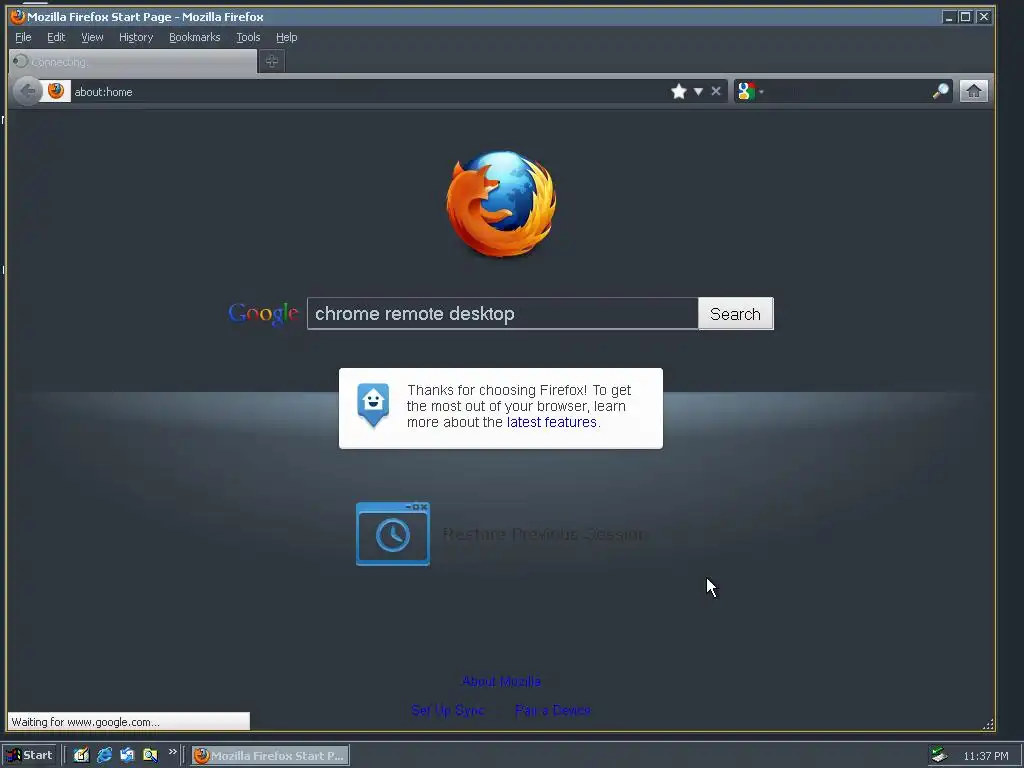
Task: Click the Restore Previous Session icon
Action: (392, 534)
